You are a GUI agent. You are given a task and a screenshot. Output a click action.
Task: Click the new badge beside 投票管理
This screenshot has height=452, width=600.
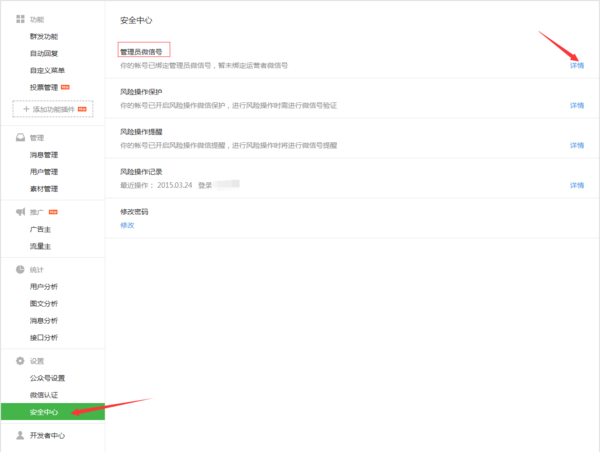coord(65,87)
